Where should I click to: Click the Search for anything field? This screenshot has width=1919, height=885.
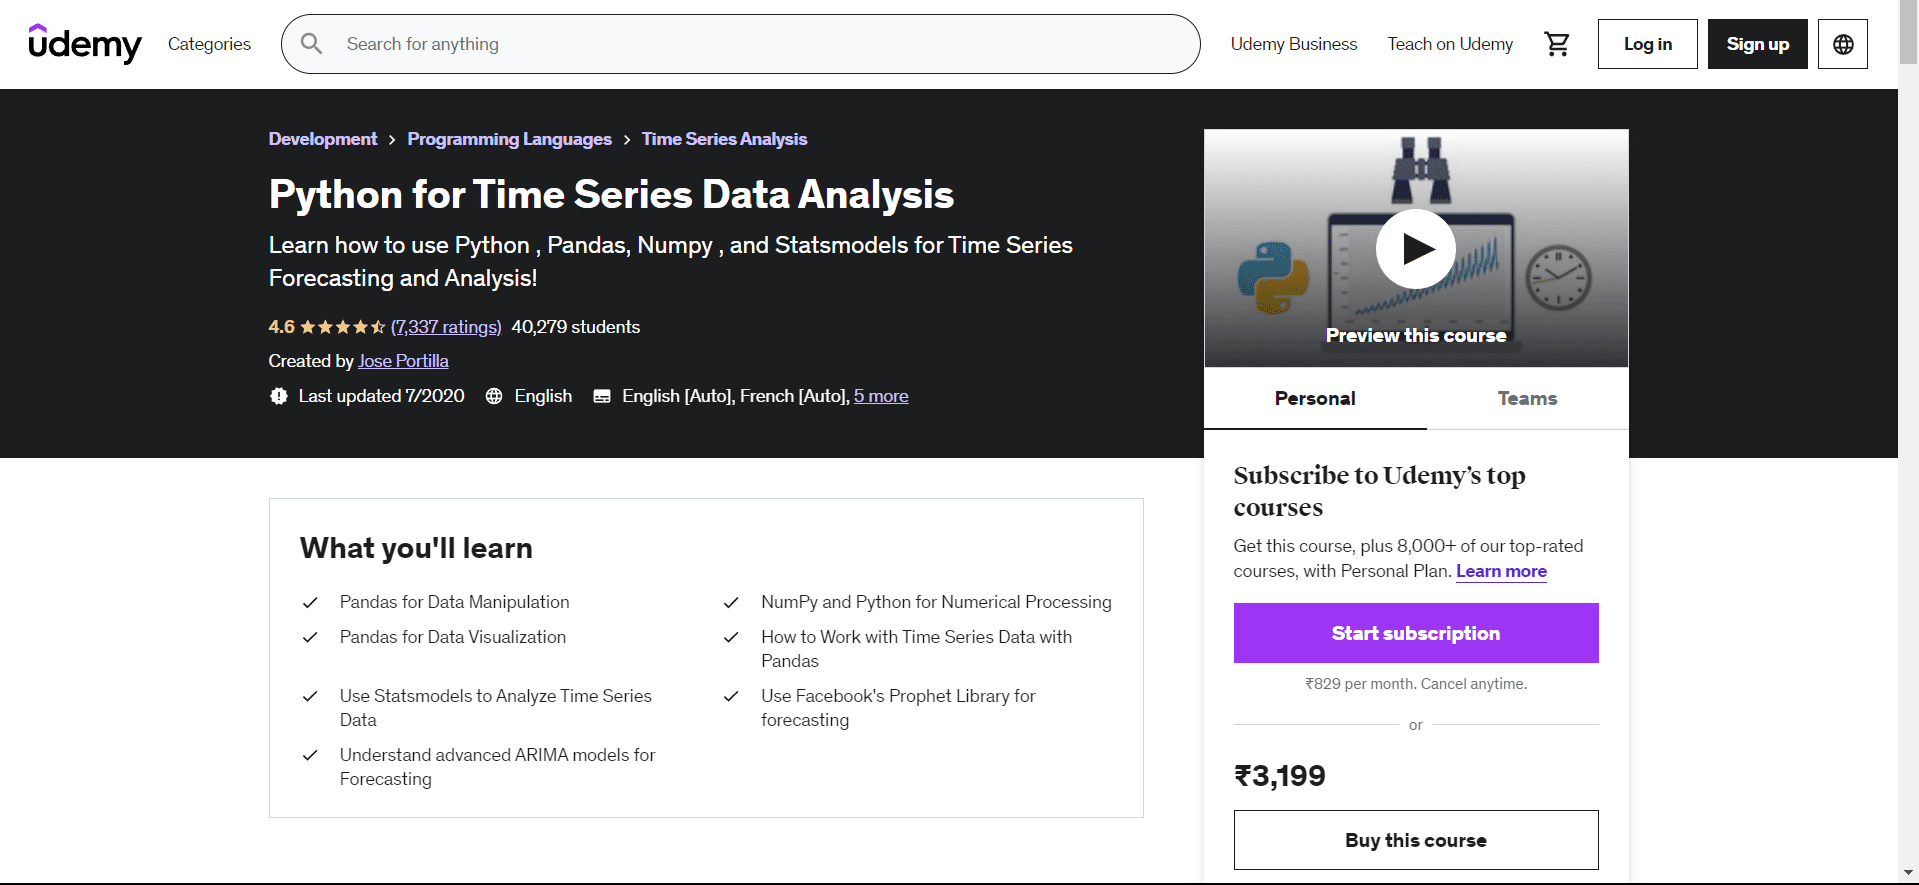760,44
